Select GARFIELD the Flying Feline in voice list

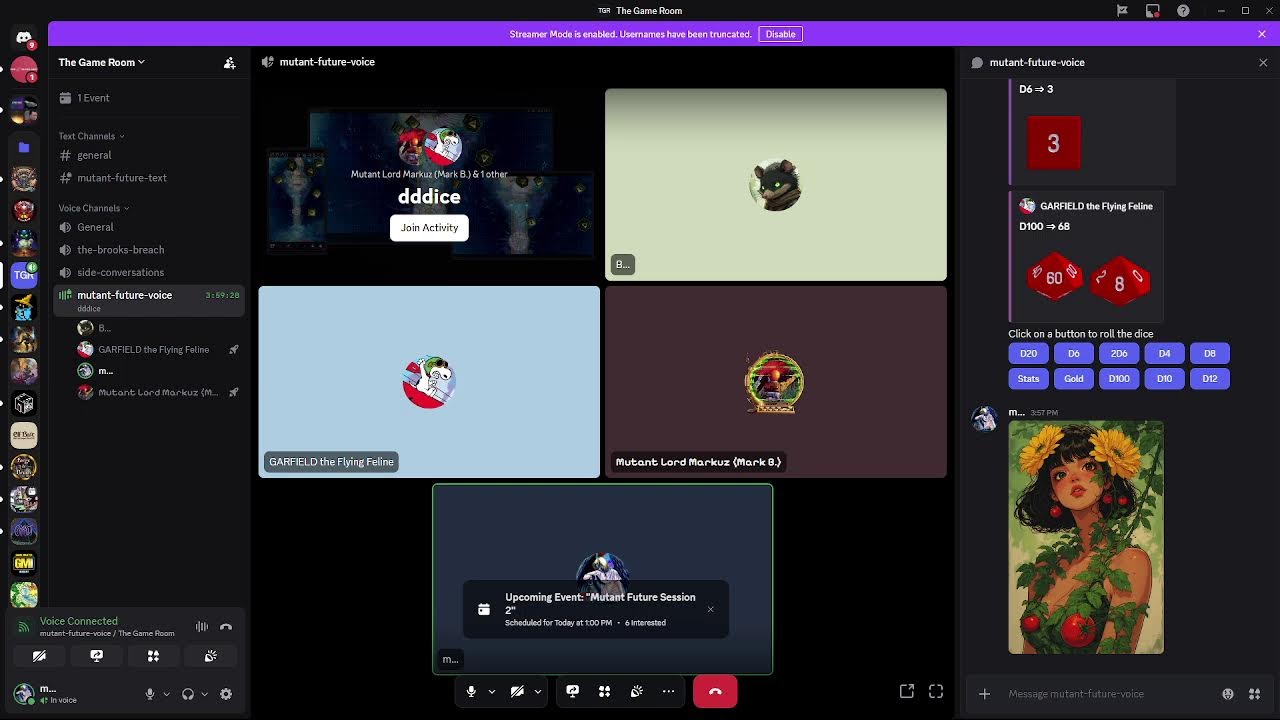[158, 350]
